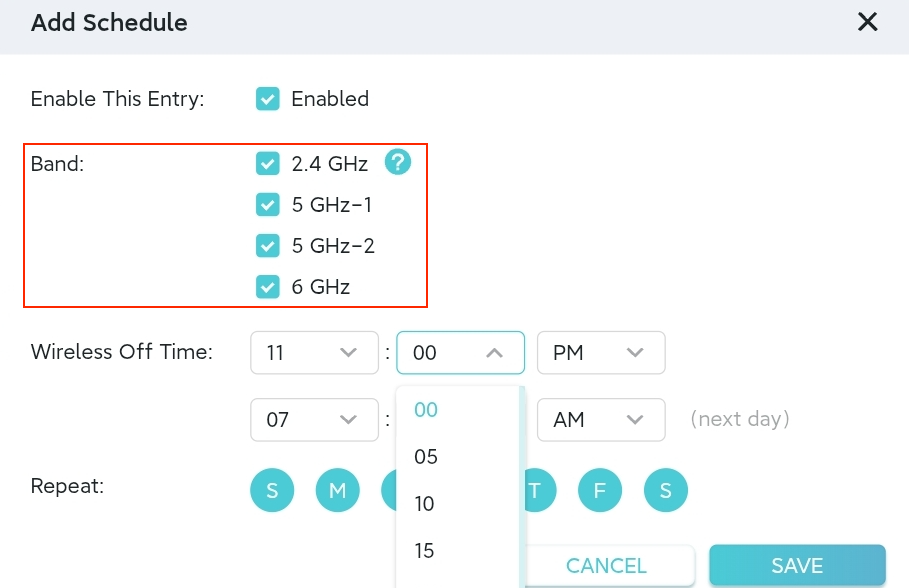The image size is (909, 588).
Task: Click the help icon next to 2.4 GHz
Action: (x=397, y=162)
